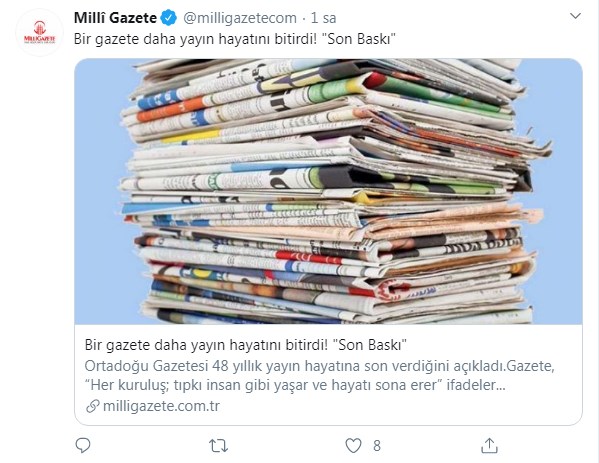Follow the milligazete.com.tr domain link
599x463 pixels.
coord(161,406)
